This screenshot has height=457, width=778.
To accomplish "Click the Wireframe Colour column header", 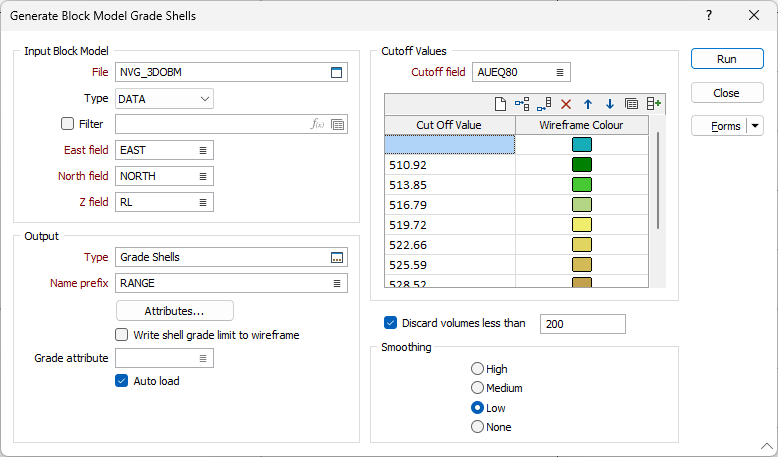I will (x=581, y=125).
